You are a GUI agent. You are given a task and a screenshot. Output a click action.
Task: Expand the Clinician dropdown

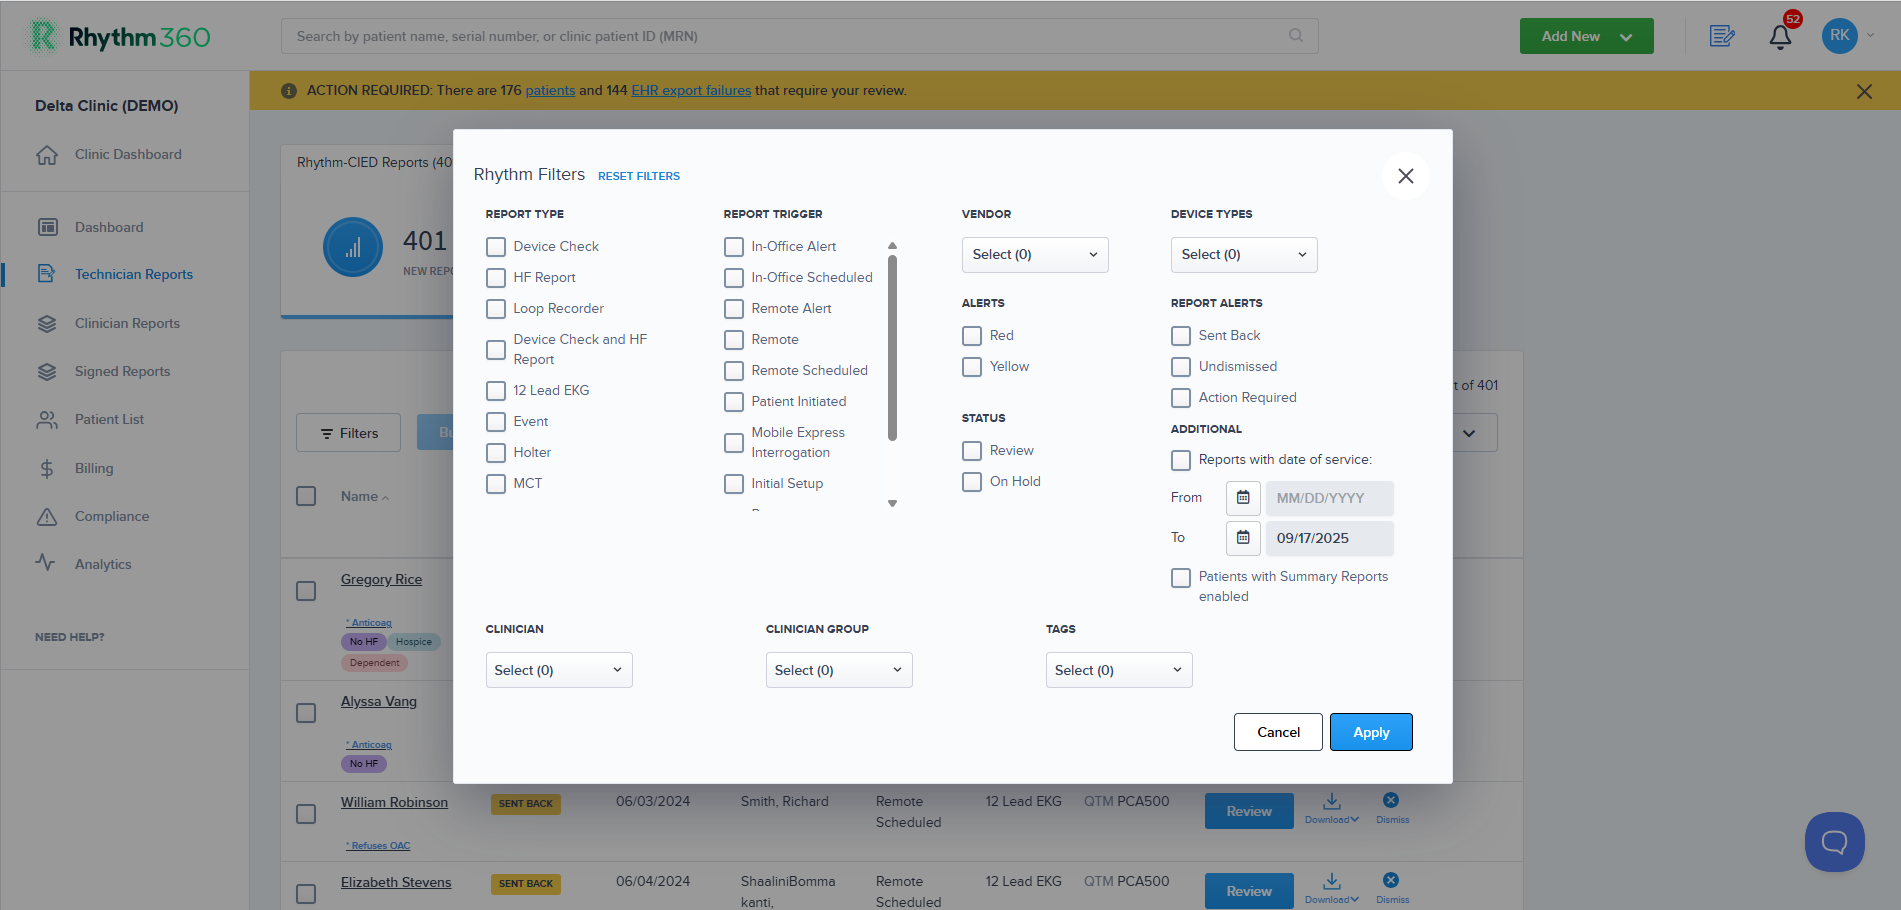559,670
